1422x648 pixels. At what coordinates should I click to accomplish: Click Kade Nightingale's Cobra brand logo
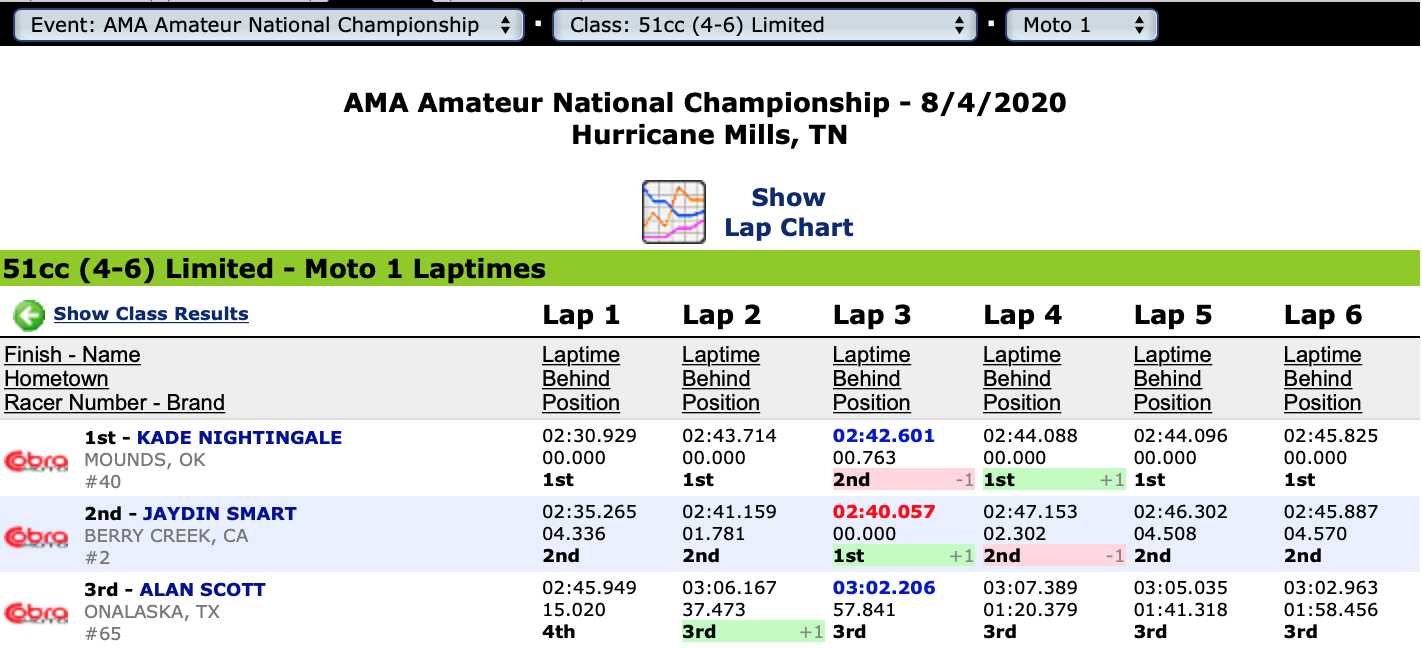pyautogui.click(x=37, y=461)
